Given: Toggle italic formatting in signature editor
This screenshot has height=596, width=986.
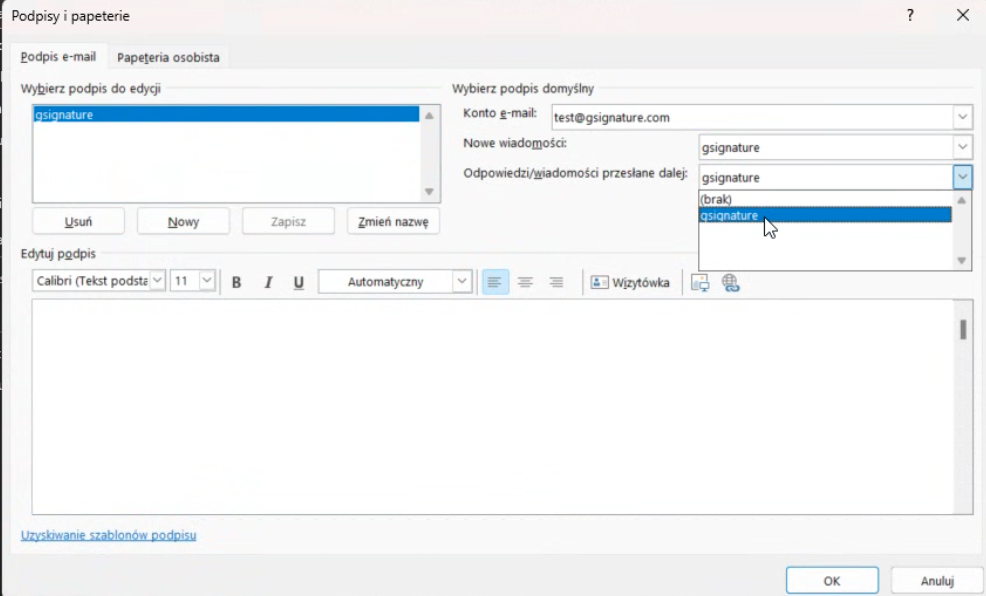Looking at the screenshot, I should click(x=268, y=282).
